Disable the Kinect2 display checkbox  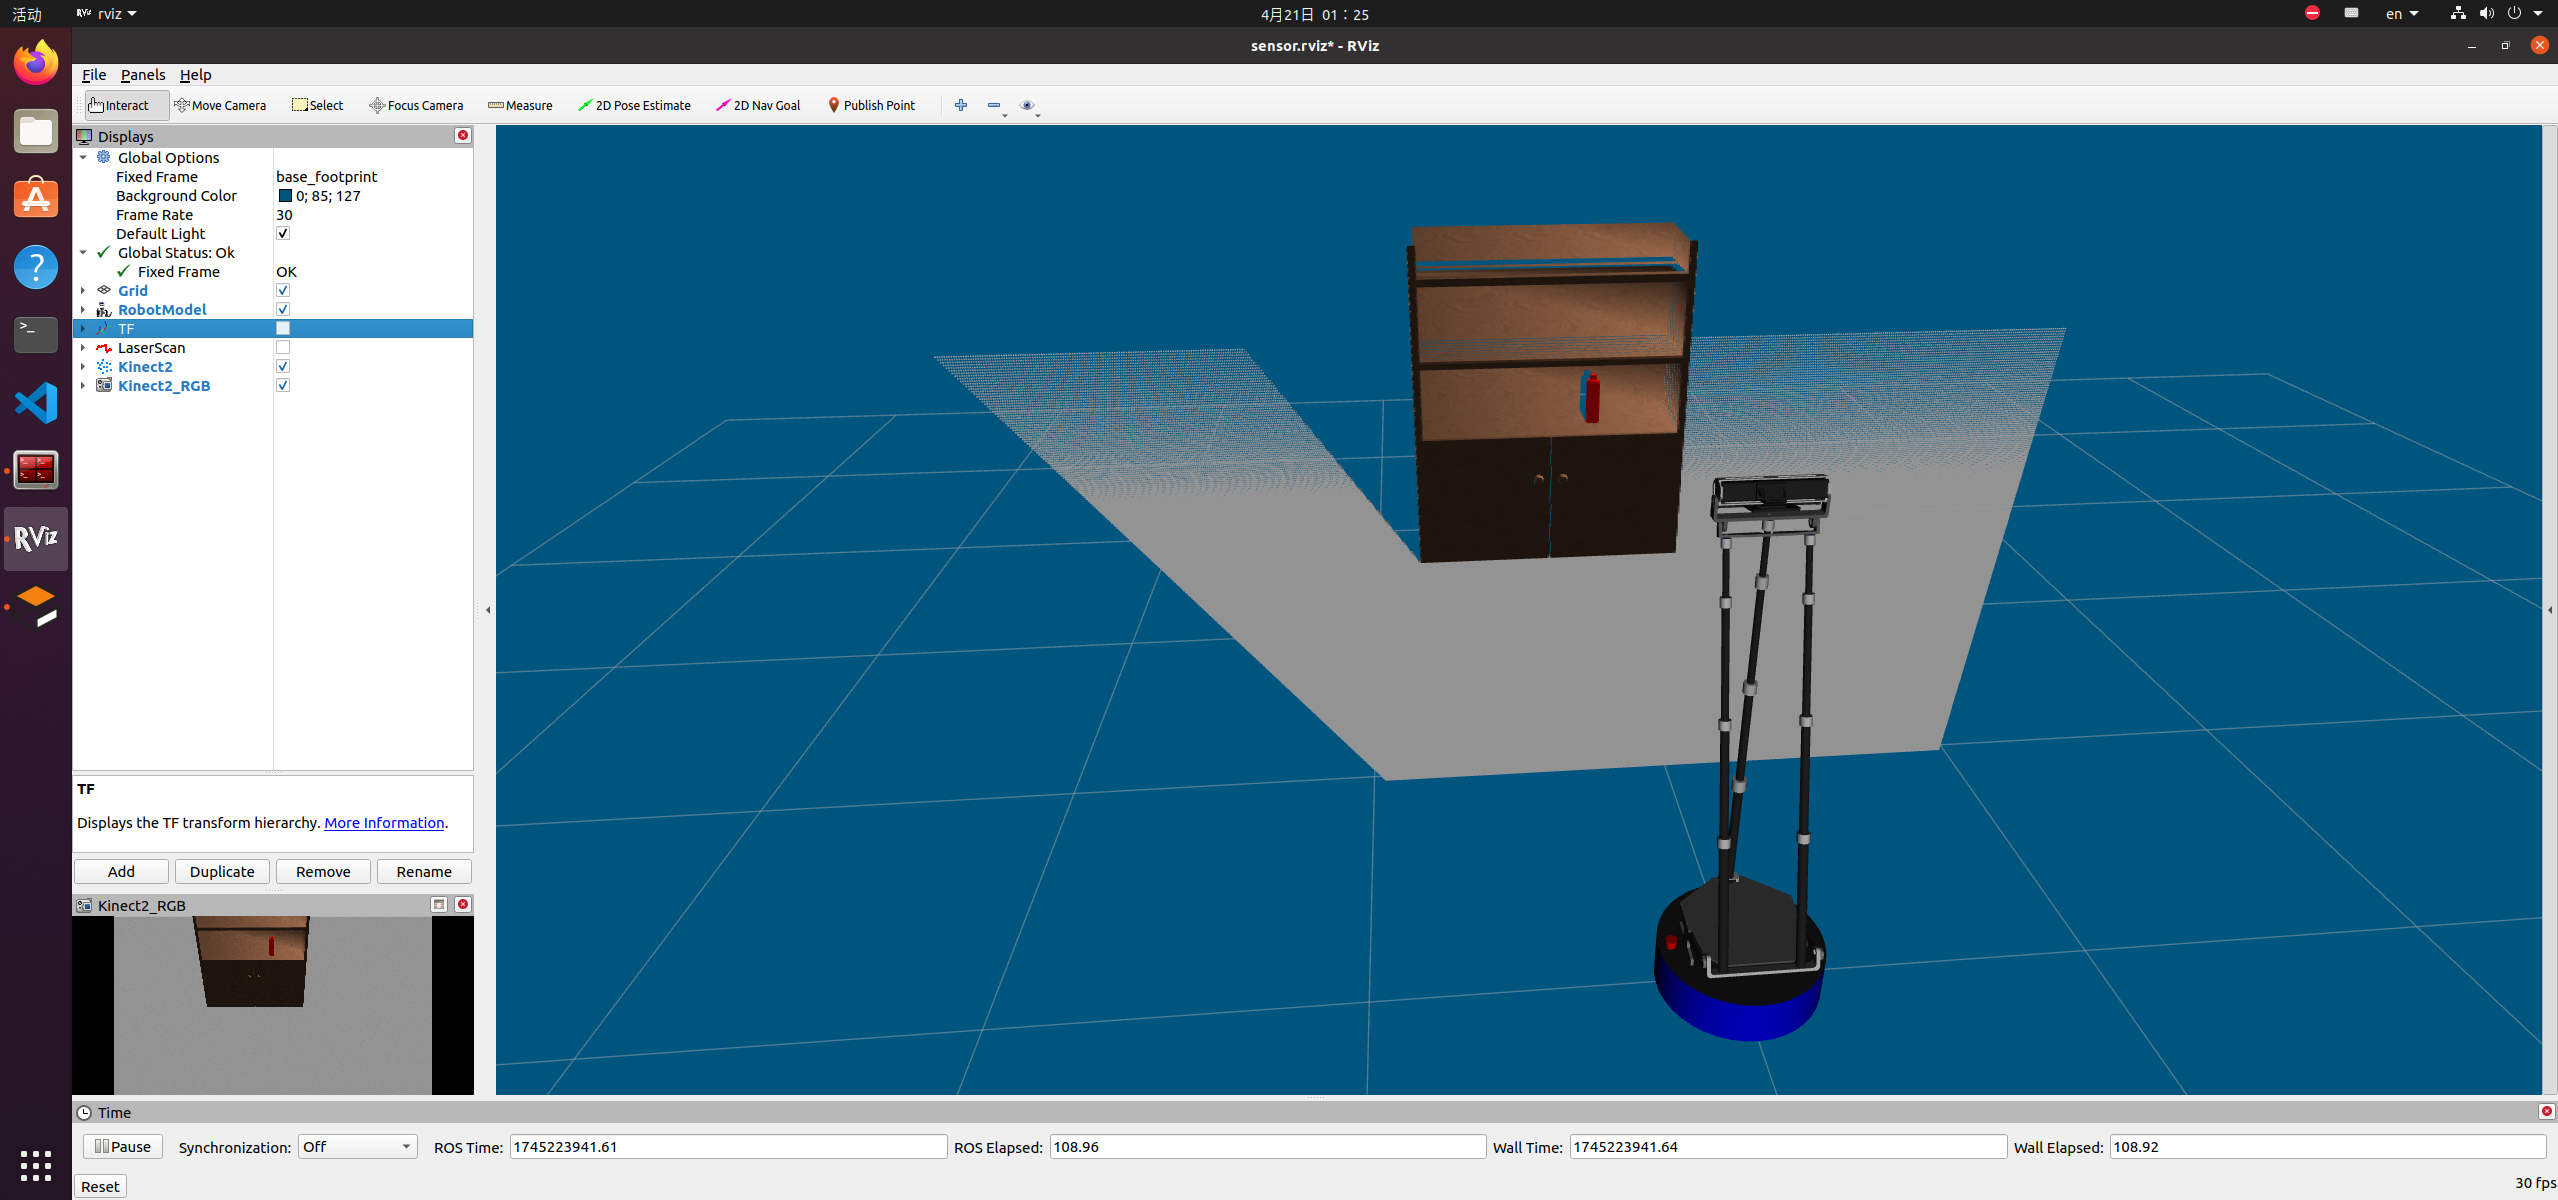click(x=283, y=367)
